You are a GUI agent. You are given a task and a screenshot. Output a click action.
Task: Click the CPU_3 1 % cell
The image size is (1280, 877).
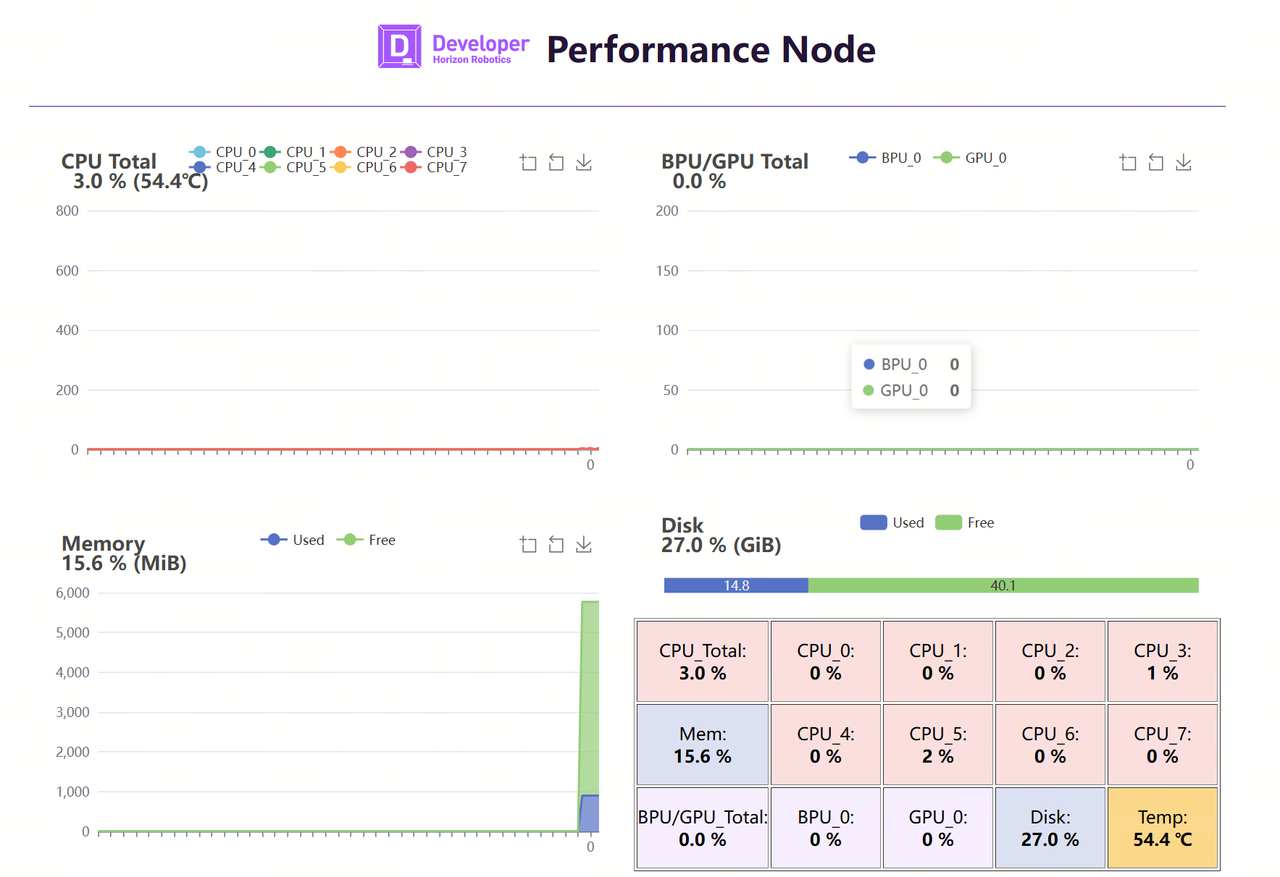coord(1163,661)
